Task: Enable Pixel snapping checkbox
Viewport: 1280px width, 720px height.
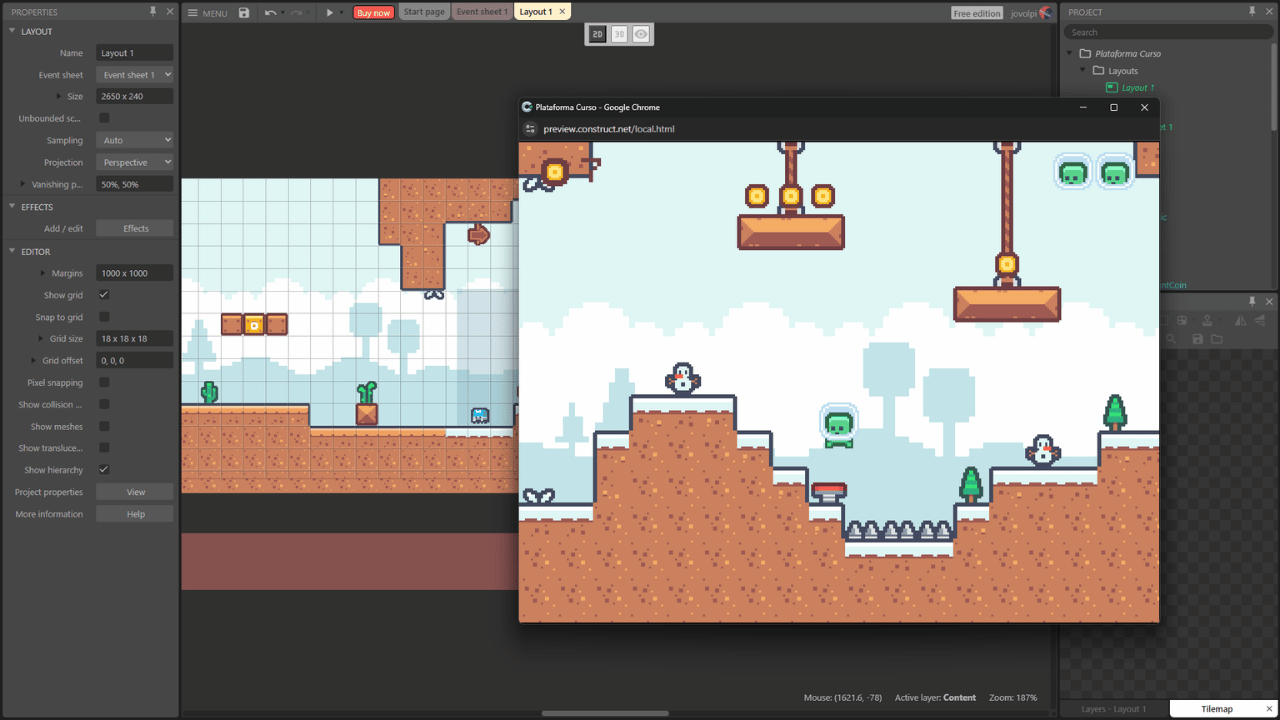Action: 104,382
